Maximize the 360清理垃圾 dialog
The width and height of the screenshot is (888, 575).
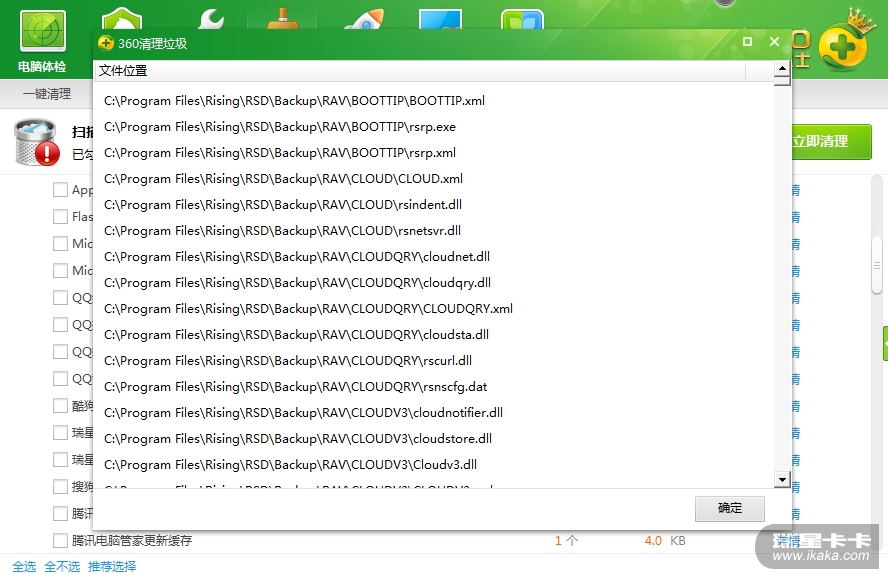pos(748,41)
